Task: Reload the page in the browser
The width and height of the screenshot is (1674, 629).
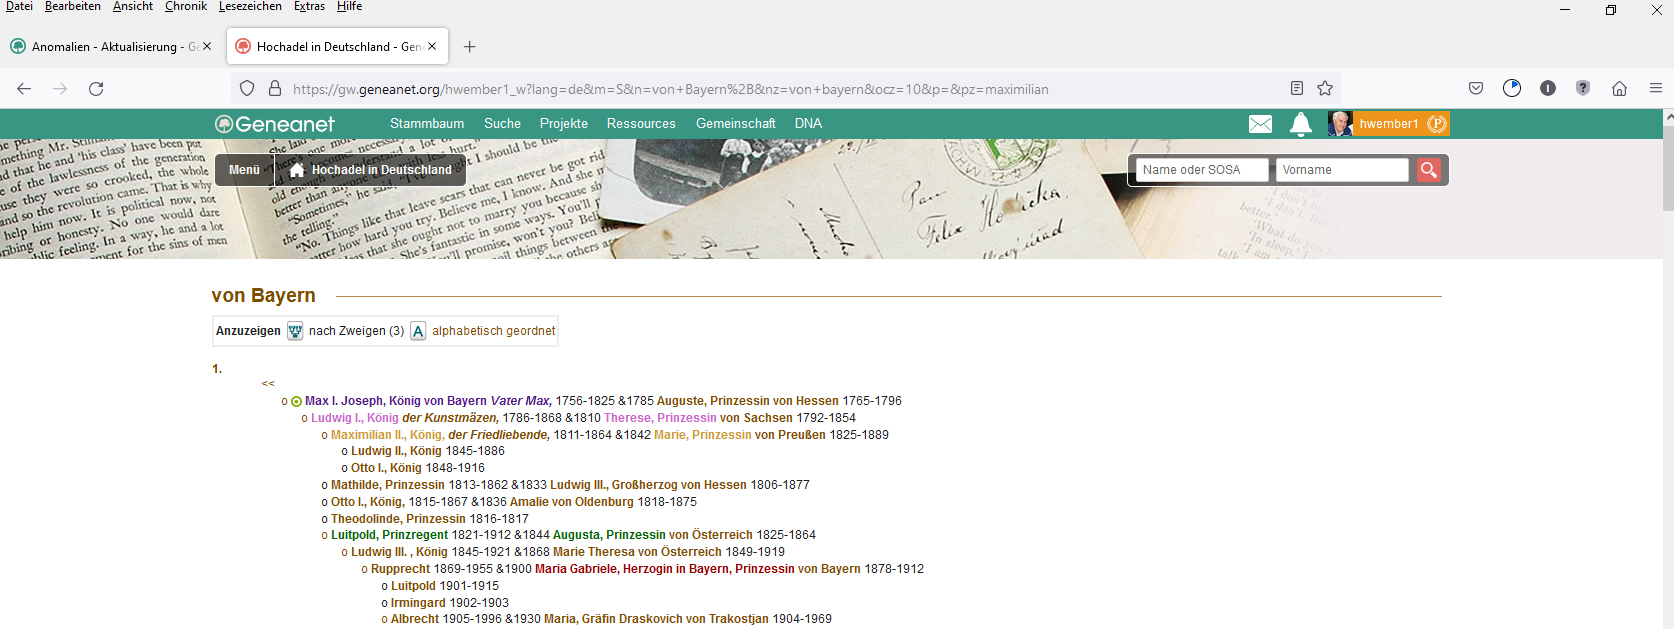Action: pyautogui.click(x=96, y=89)
